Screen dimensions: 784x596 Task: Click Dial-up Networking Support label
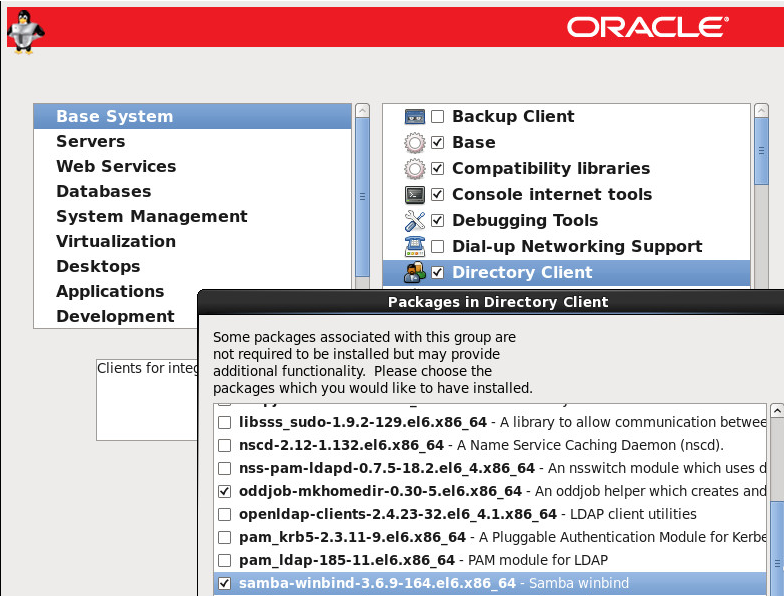(577, 246)
